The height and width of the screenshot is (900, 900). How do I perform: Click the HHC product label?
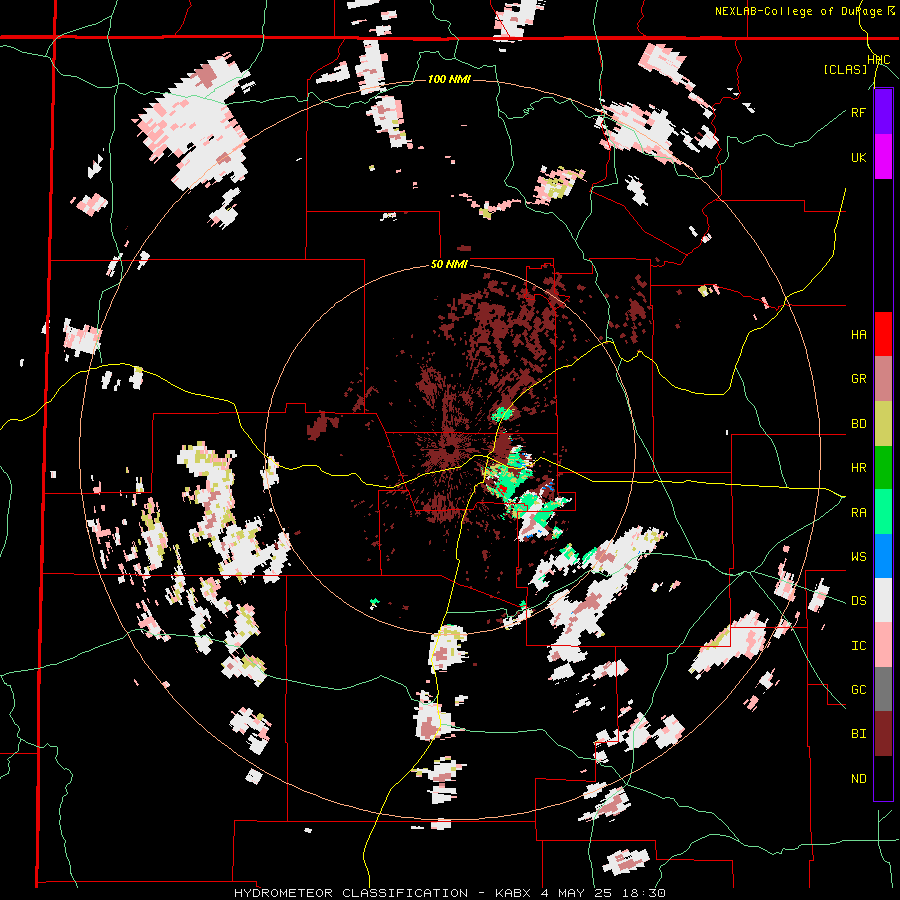pos(878,60)
